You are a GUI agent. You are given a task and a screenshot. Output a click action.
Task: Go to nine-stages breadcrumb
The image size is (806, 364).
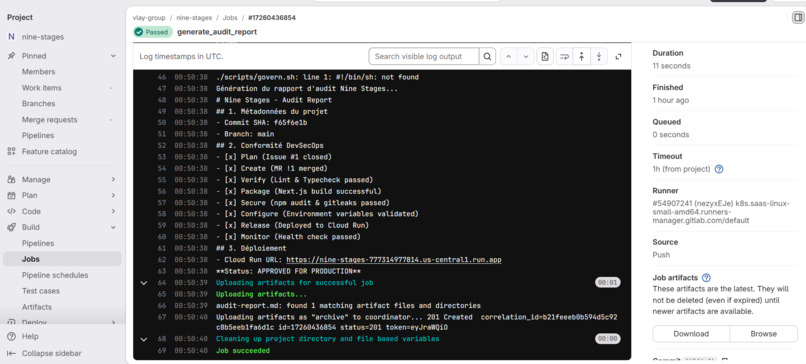click(194, 17)
